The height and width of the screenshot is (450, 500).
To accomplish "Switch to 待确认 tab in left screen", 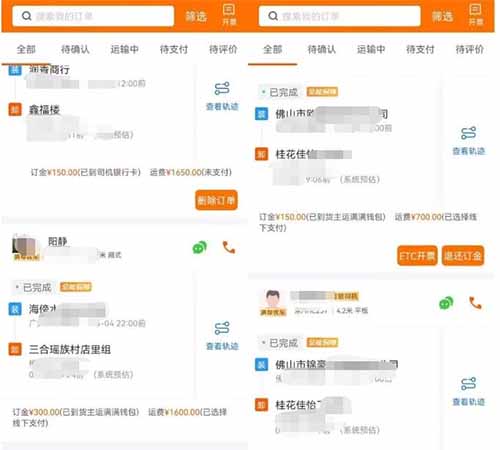I will coord(75,50).
